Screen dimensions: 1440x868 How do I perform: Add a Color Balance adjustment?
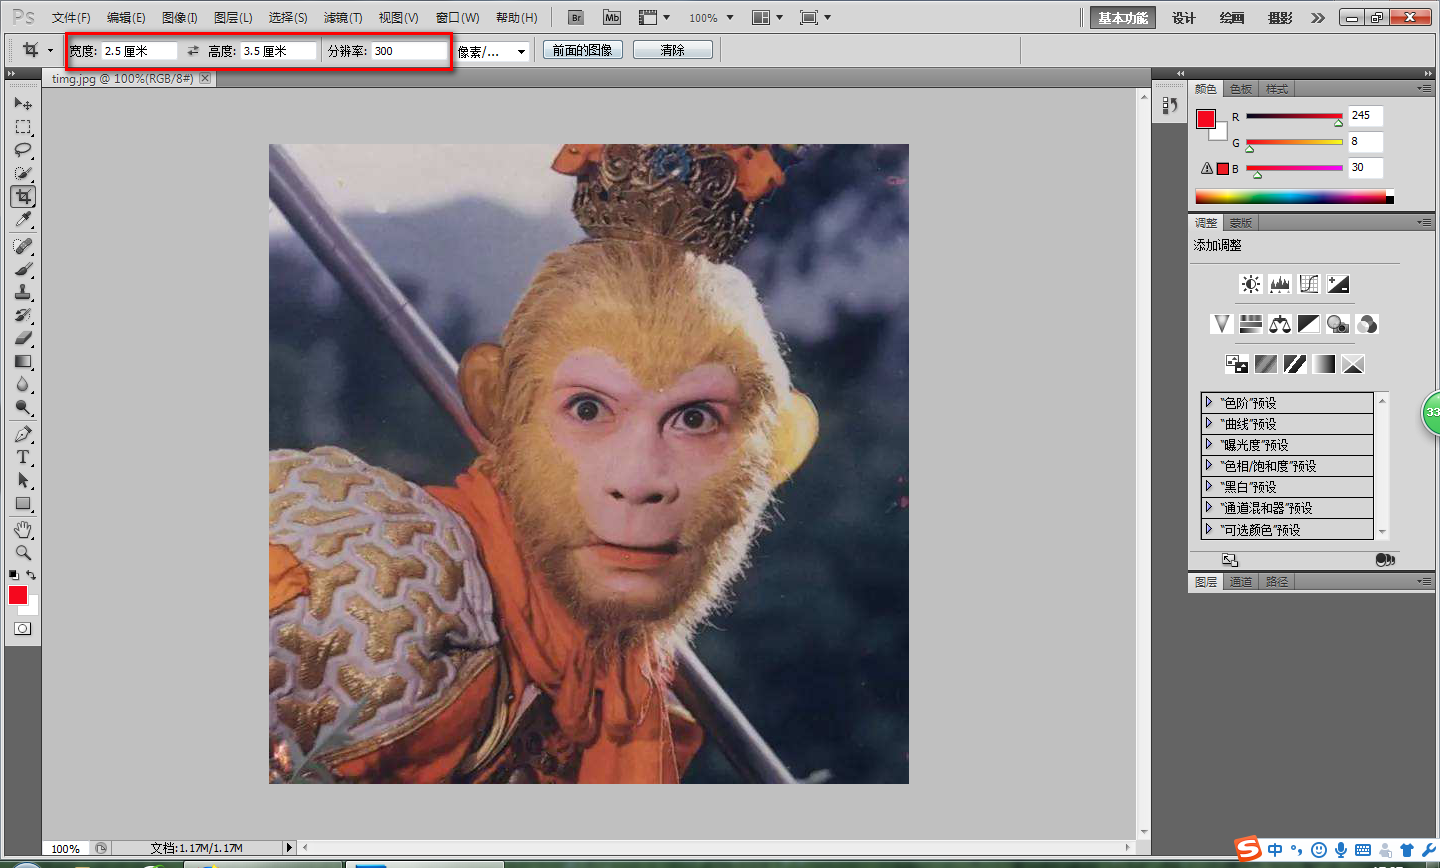pyautogui.click(x=1280, y=324)
